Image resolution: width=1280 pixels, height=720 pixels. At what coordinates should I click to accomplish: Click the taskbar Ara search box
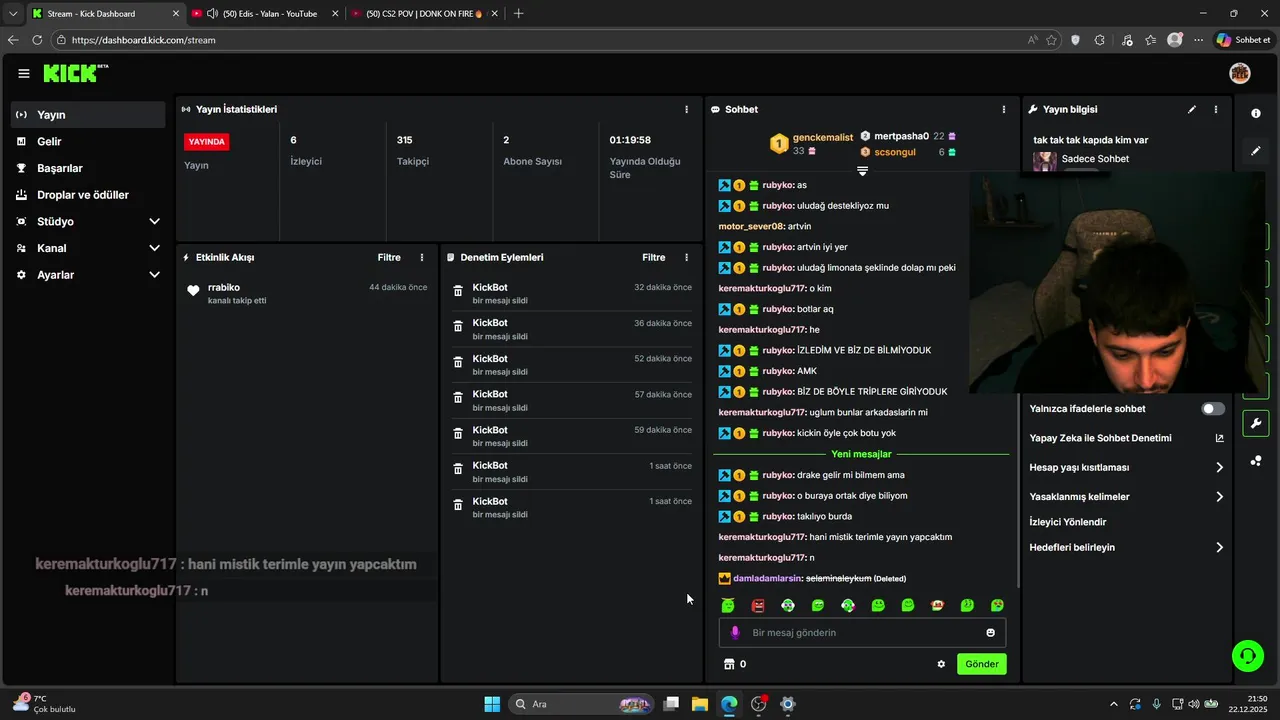582,704
